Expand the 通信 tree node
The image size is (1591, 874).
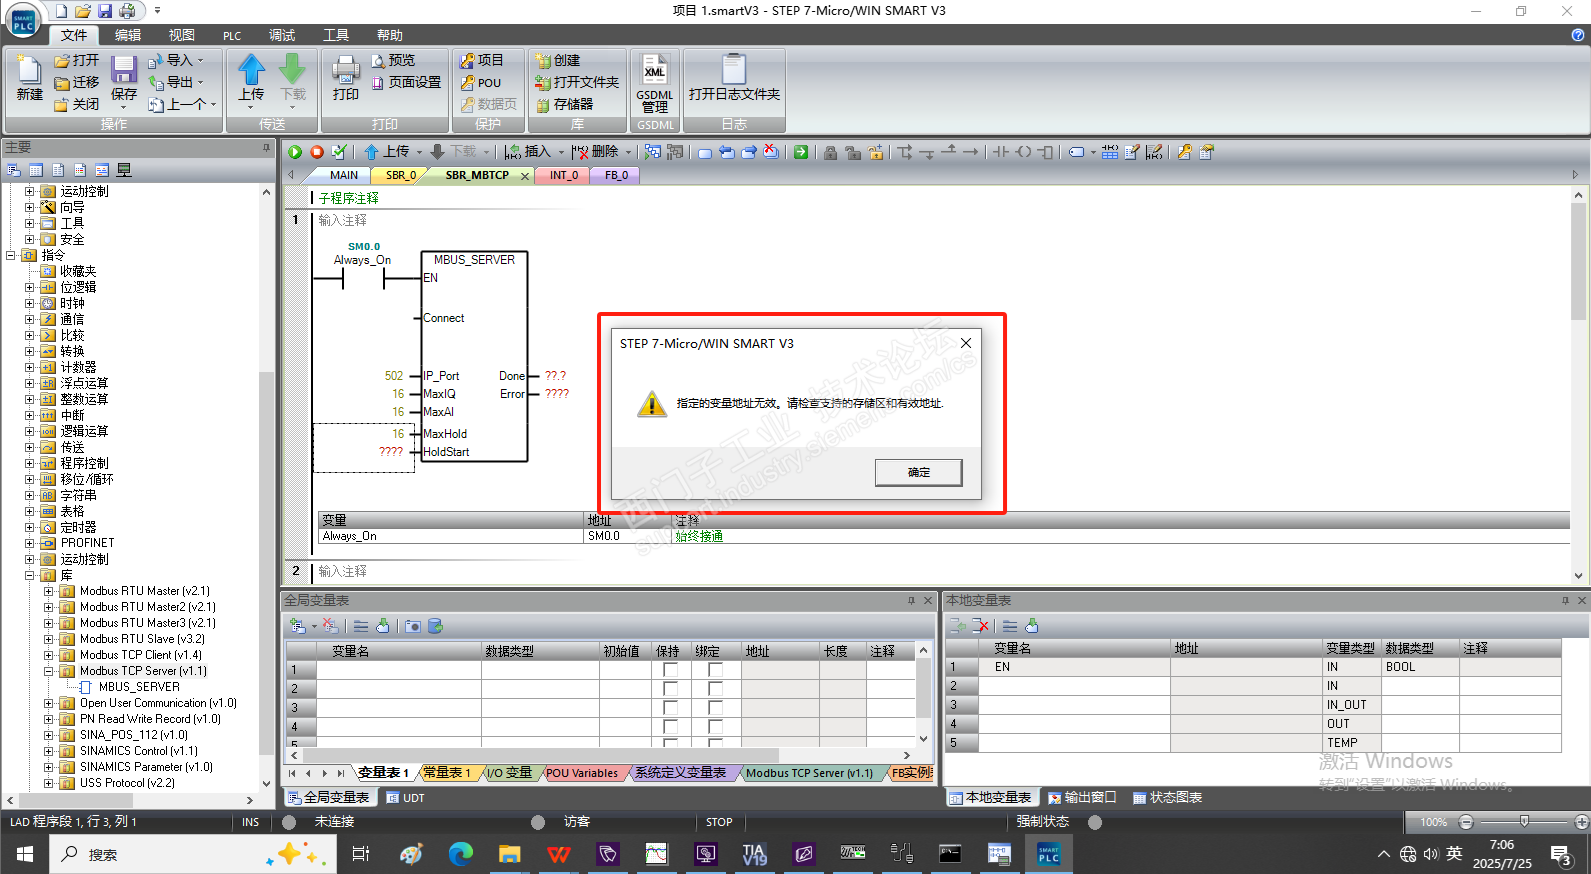[29, 319]
